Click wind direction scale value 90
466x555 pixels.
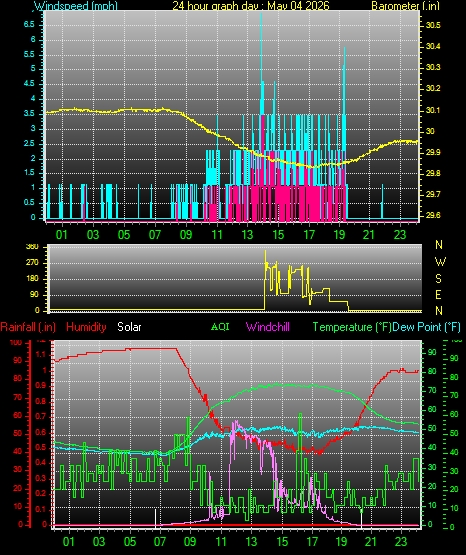[34, 295]
